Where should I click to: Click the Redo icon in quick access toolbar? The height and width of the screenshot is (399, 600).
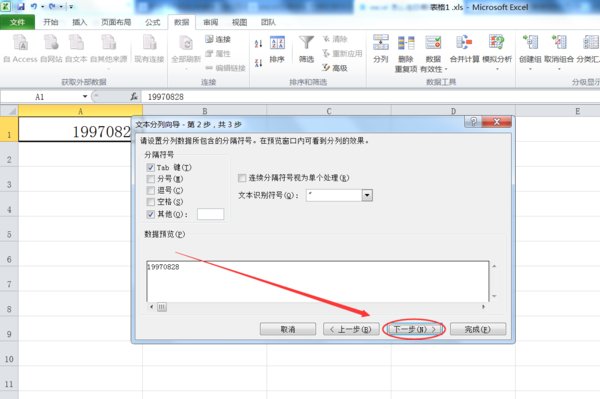[x=52, y=7]
